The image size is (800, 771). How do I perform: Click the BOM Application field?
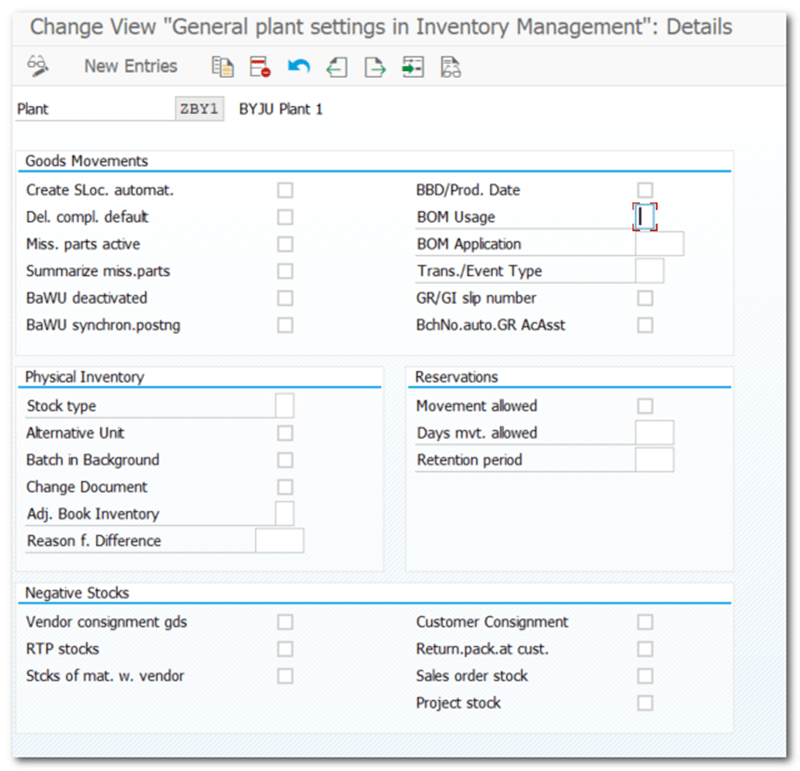pyautogui.click(x=659, y=244)
